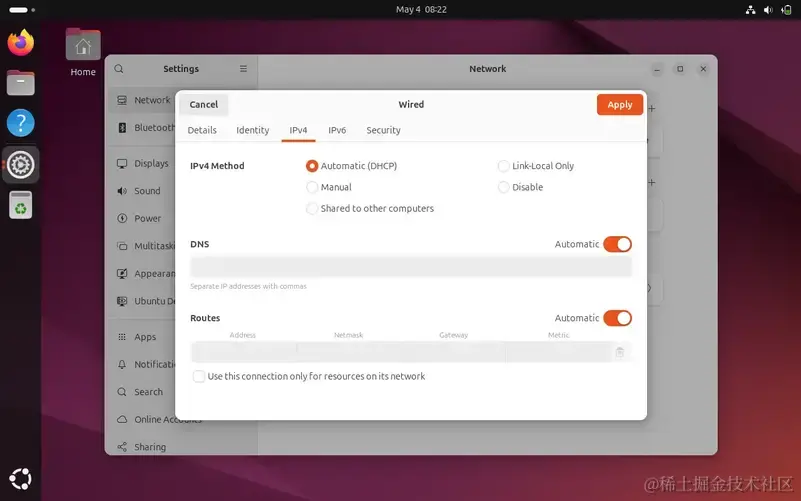Screen dimensions: 801x501
Task: Select Bluetooth in Settings sidebar
Action: tap(144, 128)
